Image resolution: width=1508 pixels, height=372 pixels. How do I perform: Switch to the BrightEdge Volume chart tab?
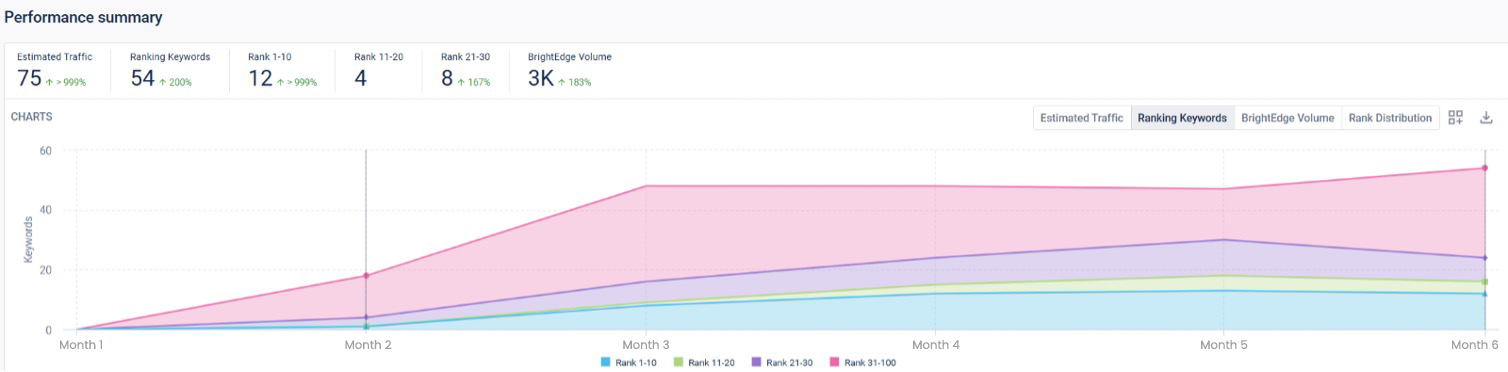click(1287, 118)
